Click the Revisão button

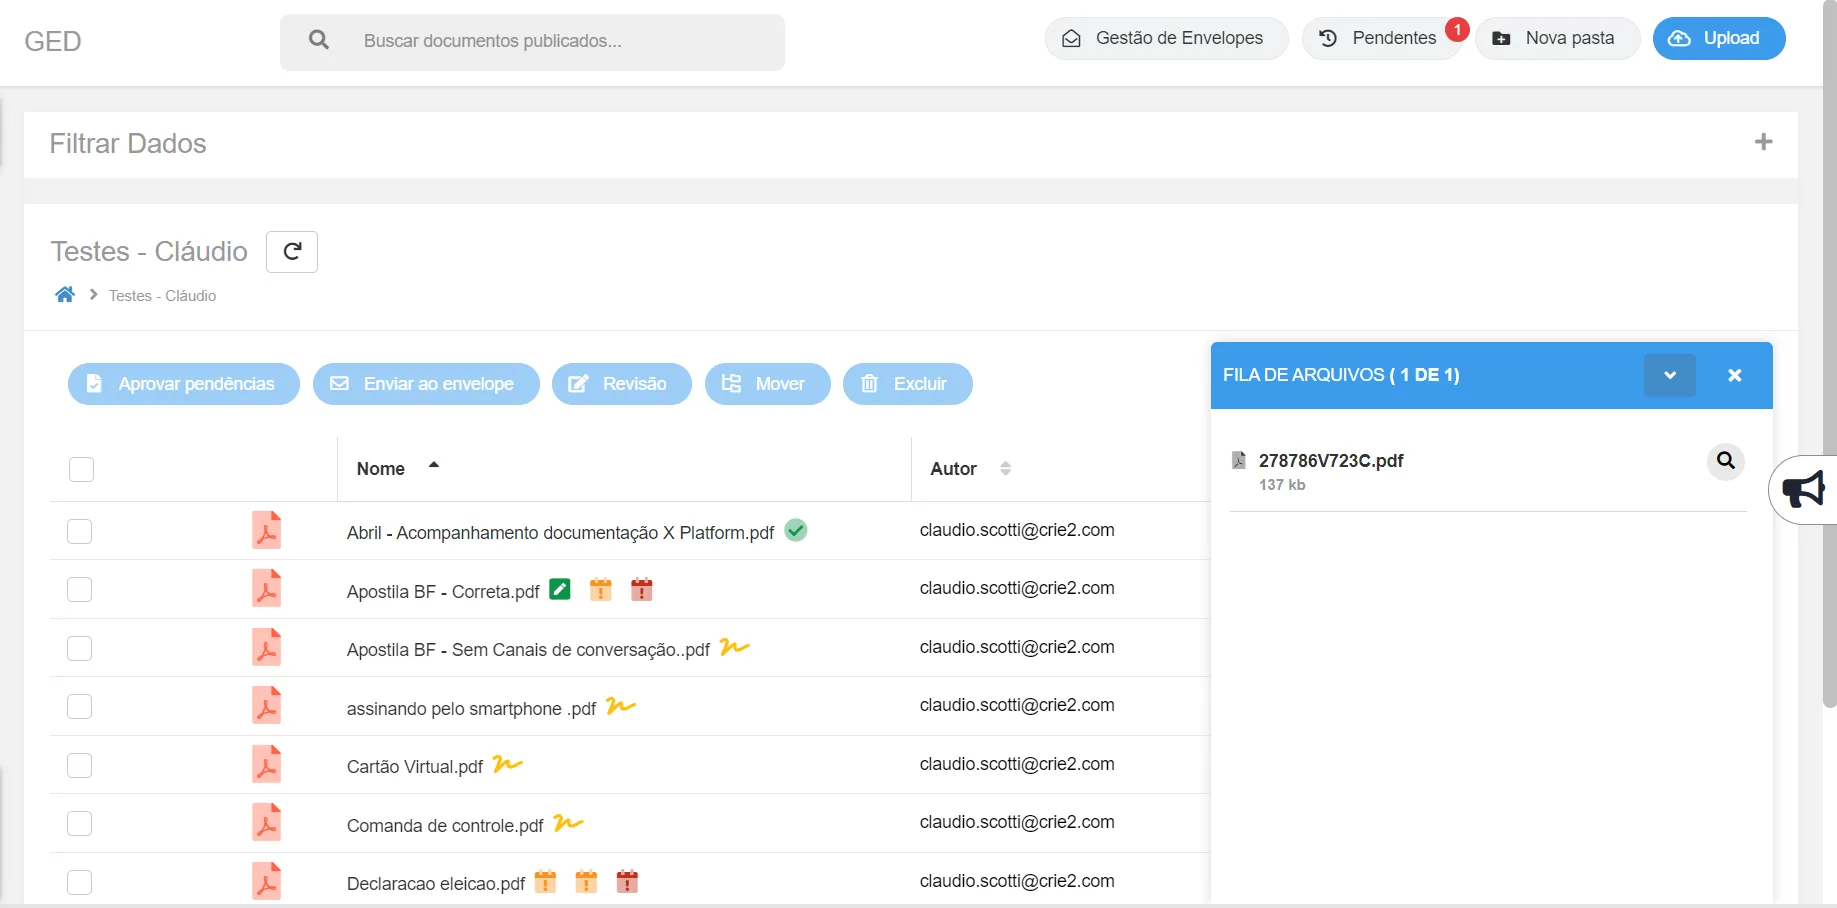(622, 384)
